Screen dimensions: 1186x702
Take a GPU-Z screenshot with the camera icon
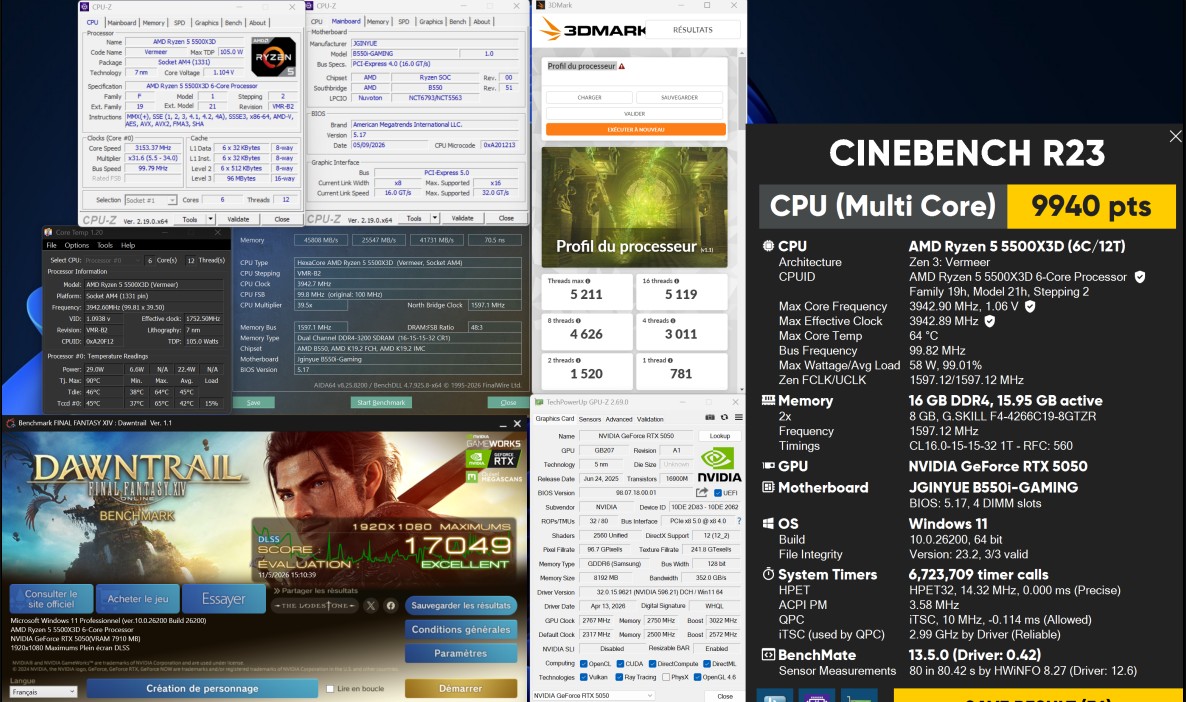pyautogui.click(x=709, y=418)
